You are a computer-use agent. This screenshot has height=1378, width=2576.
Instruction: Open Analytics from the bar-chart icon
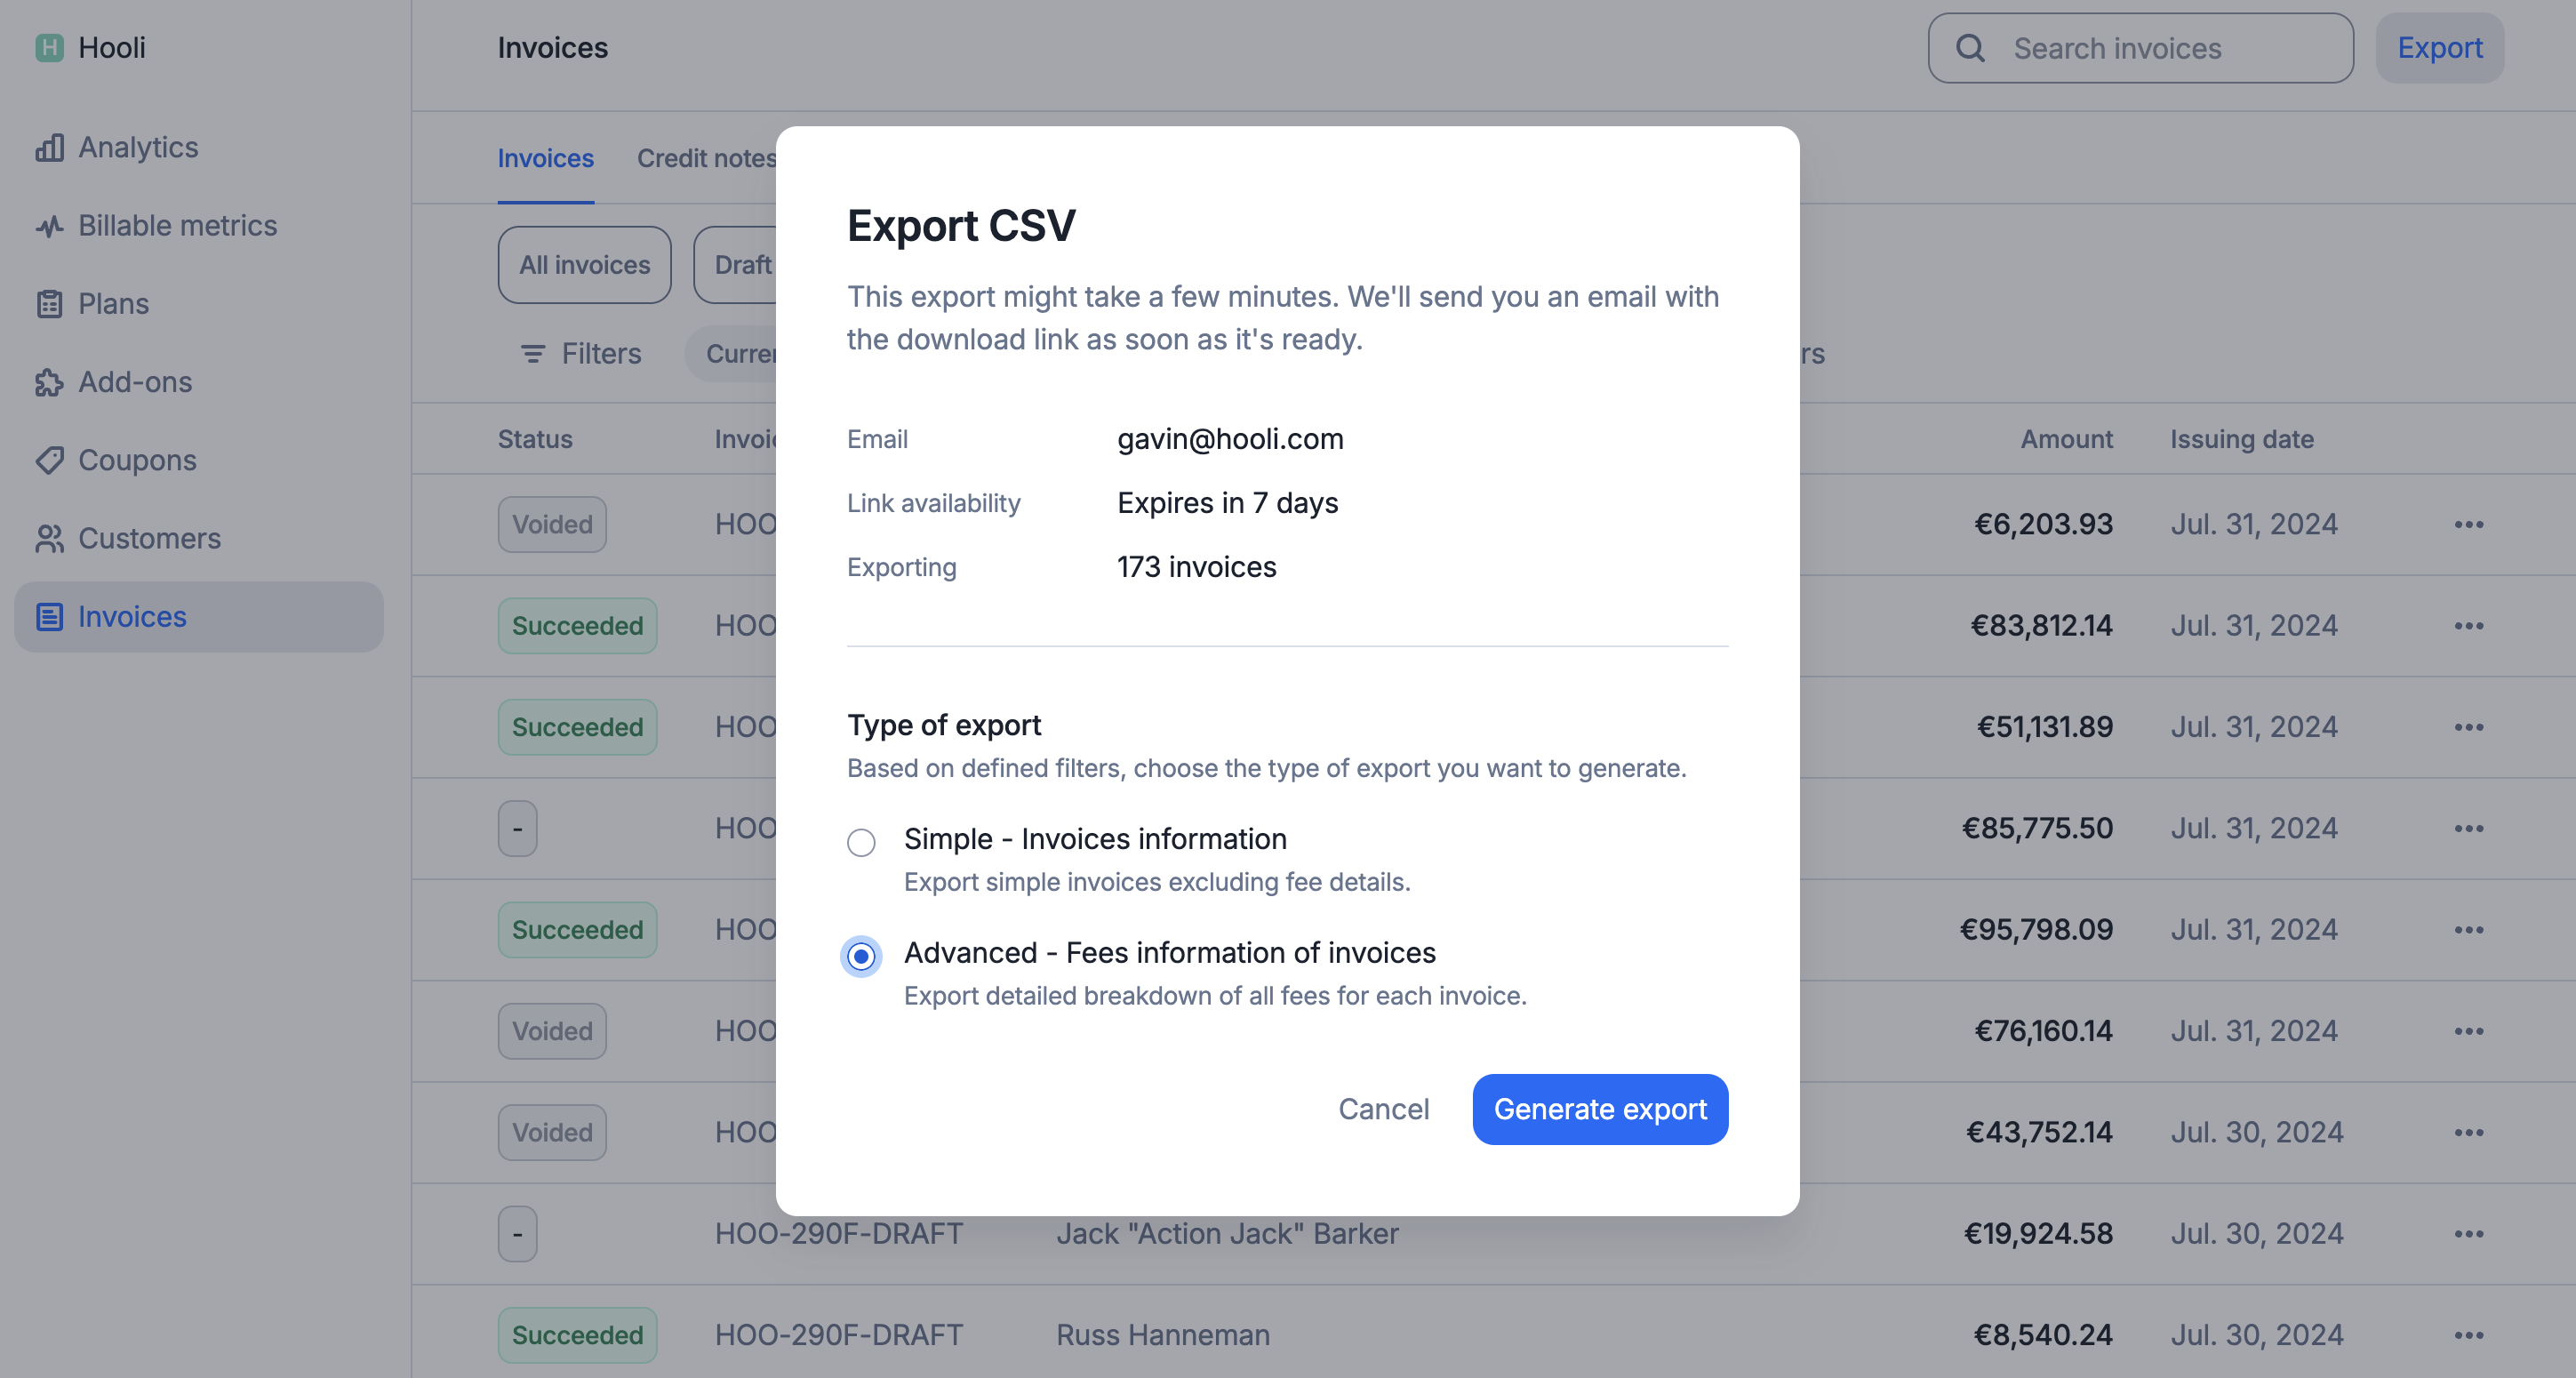[x=49, y=147]
